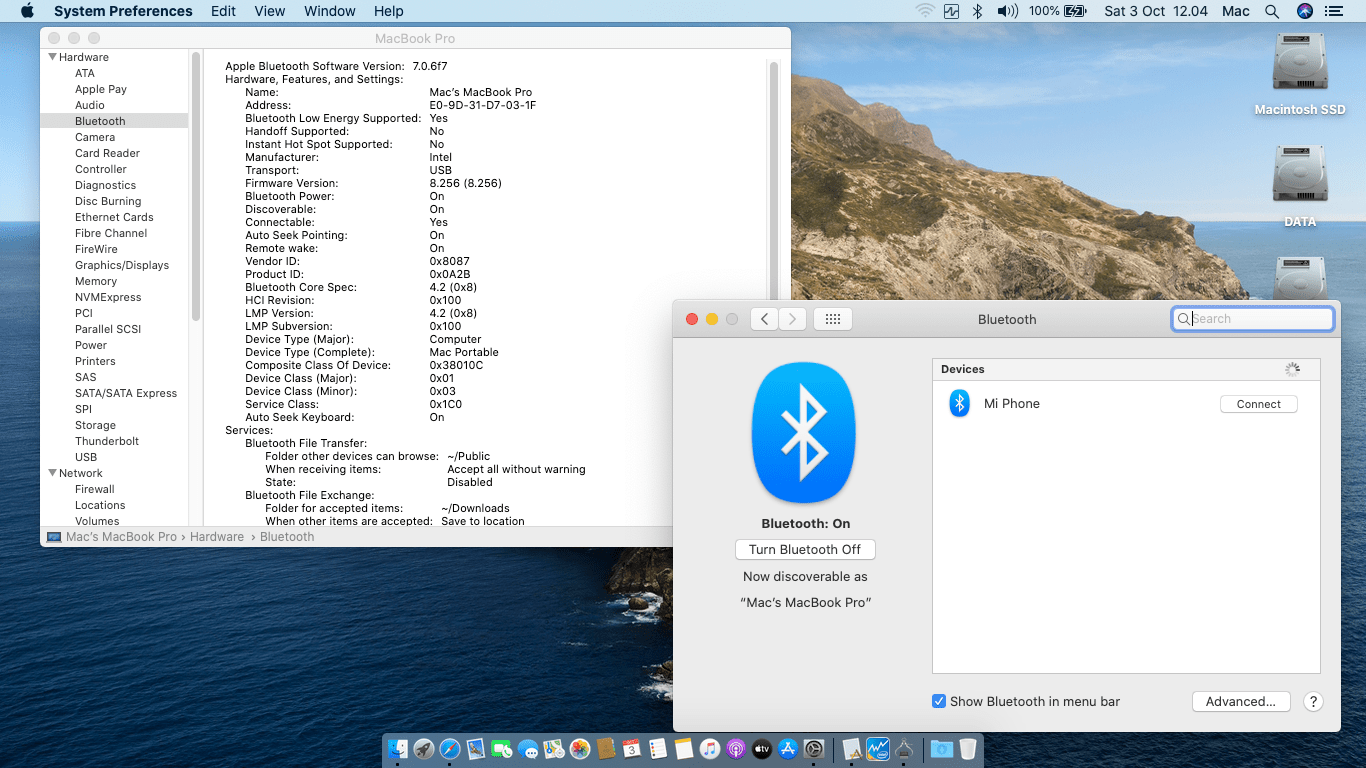Collapse the Hardware section in sidebar

pyautogui.click(x=53, y=57)
